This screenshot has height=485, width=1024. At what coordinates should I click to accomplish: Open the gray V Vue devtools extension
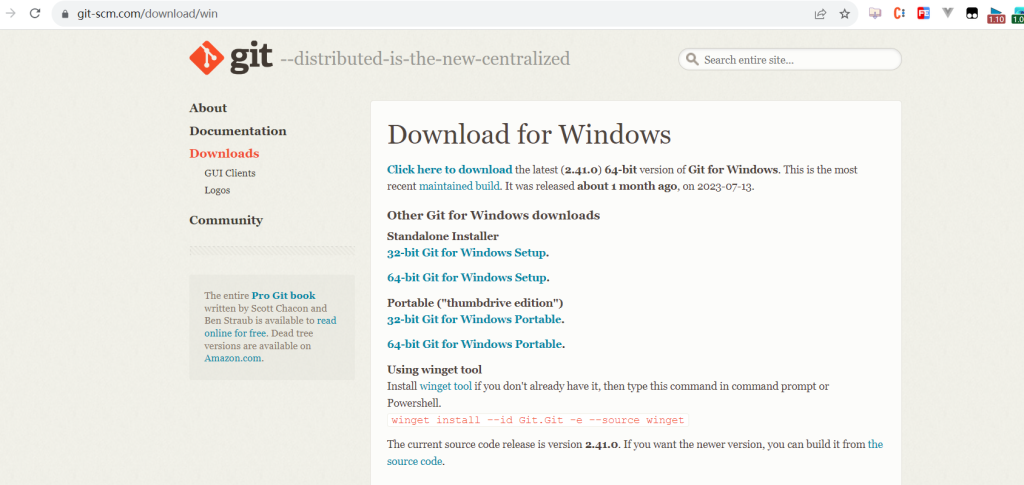948,12
